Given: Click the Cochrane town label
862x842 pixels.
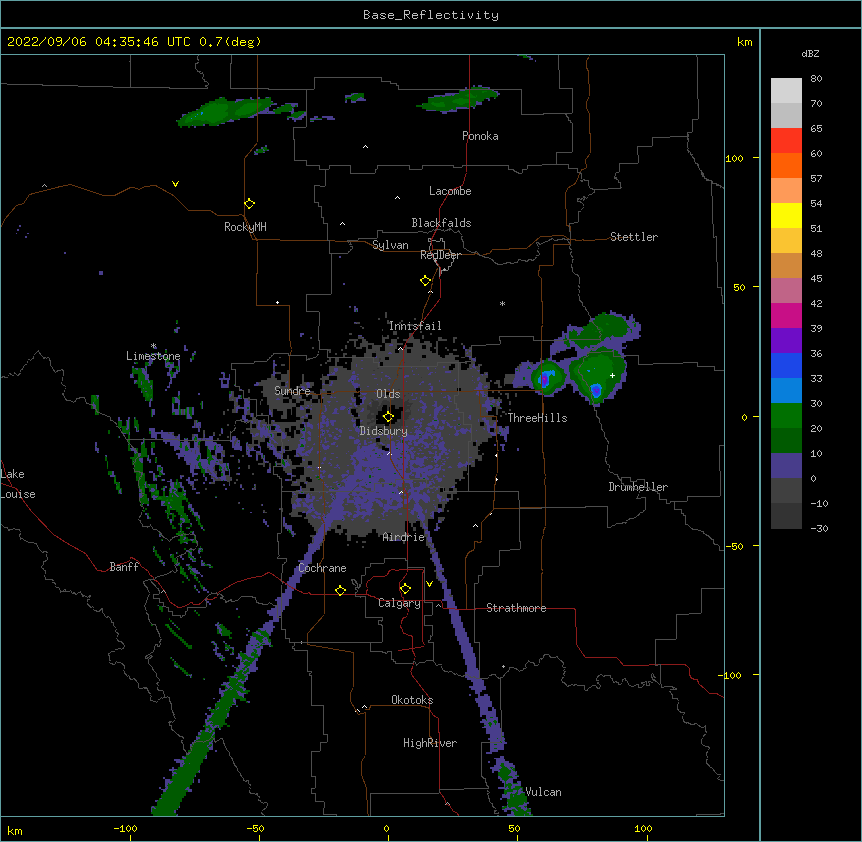Looking at the screenshot, I should [322, 568].
